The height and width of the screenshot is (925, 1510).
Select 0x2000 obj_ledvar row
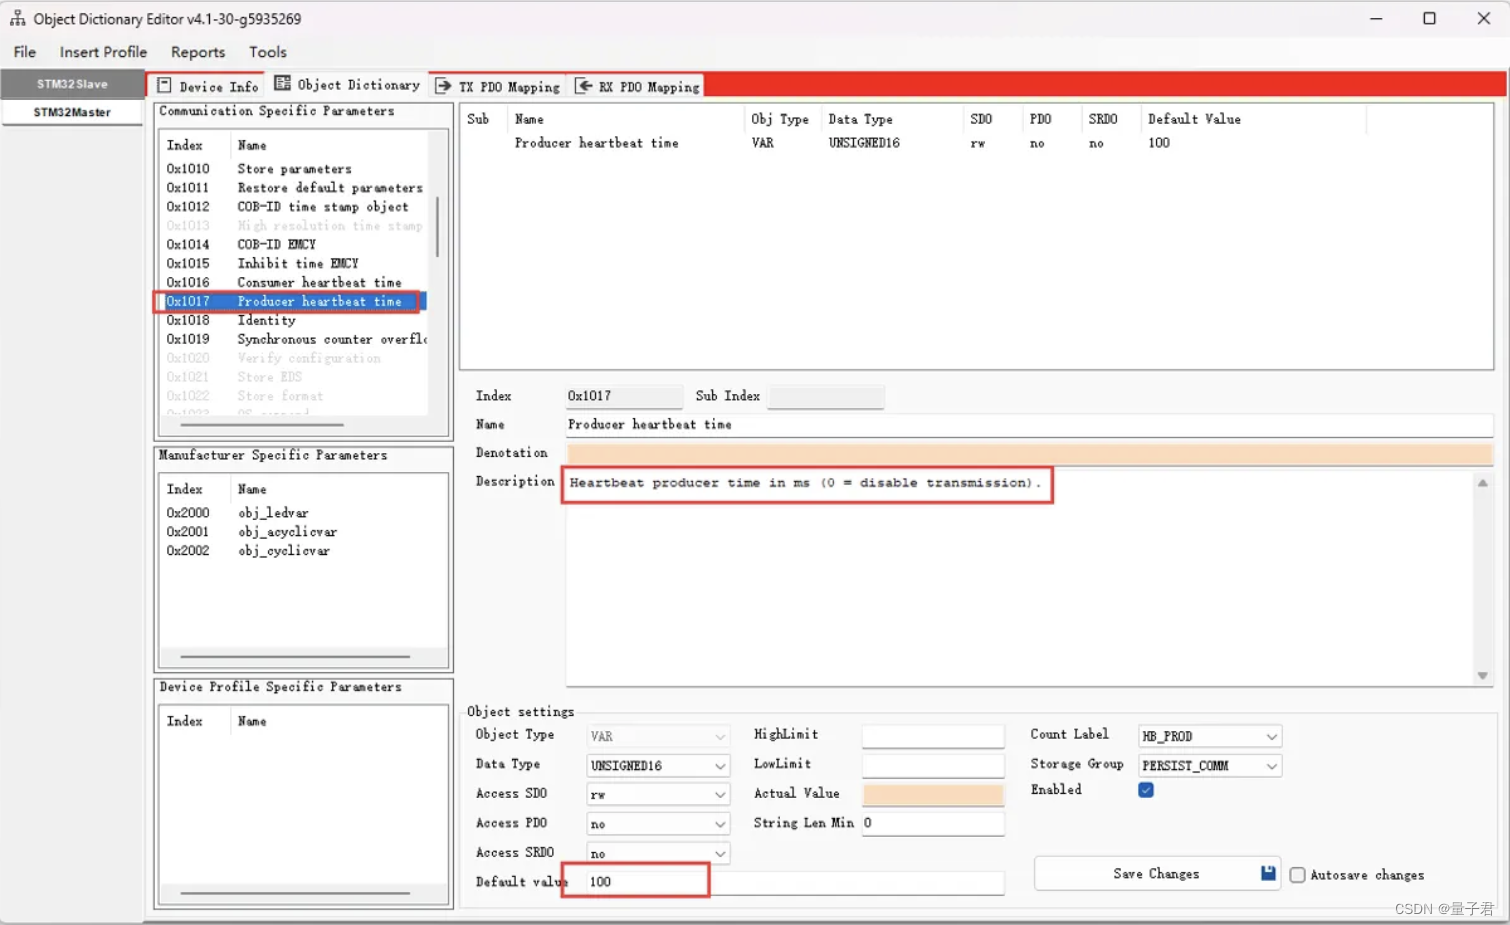pos(302,513)
